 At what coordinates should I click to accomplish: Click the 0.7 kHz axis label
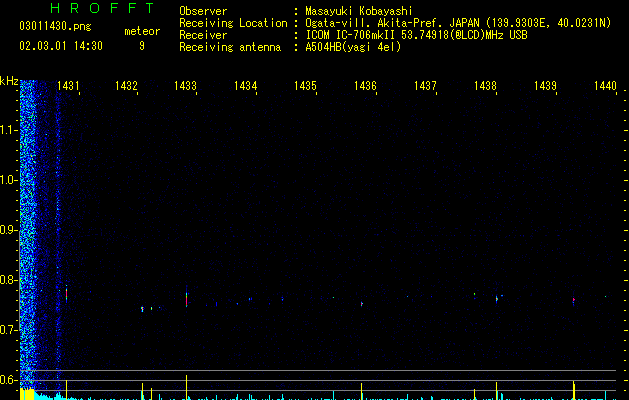tap(9, 330)
